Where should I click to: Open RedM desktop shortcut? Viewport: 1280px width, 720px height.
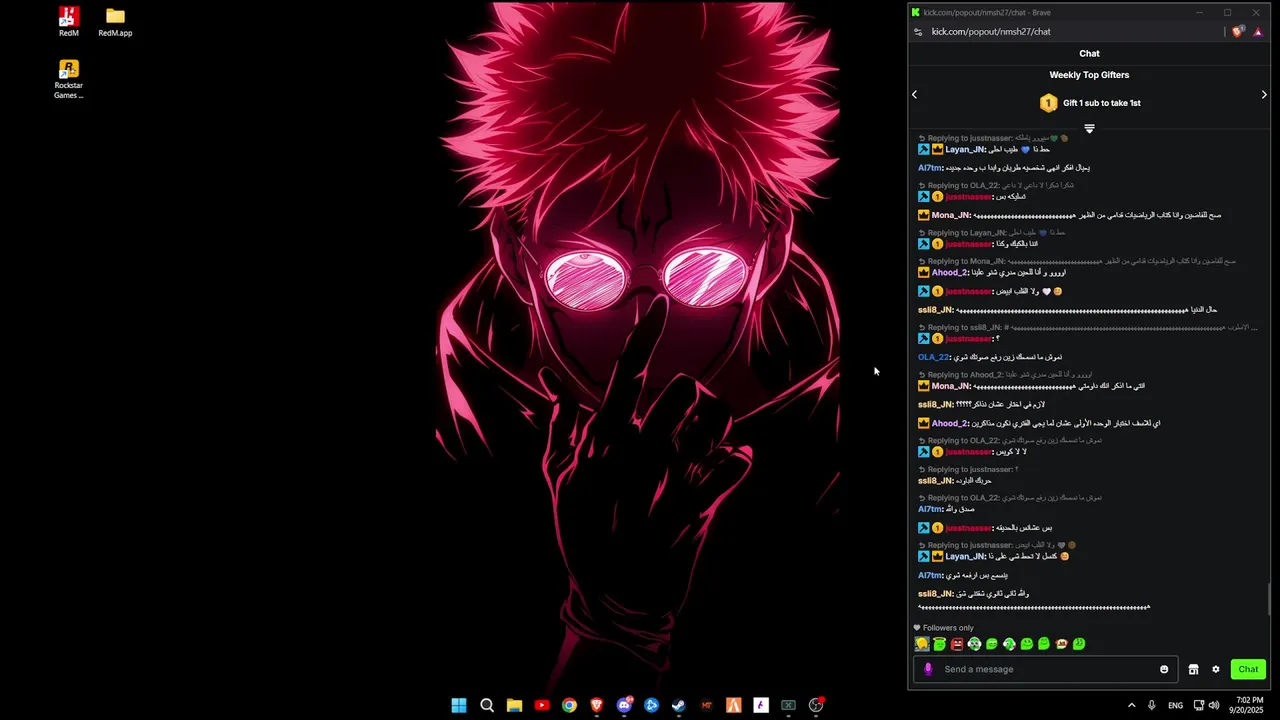click(x=68, y=22)
